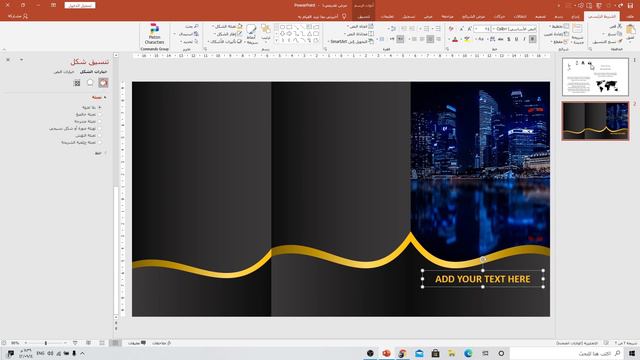Click the Notes status bar button
Screen dimensions: 640x360
pos(162,343)
